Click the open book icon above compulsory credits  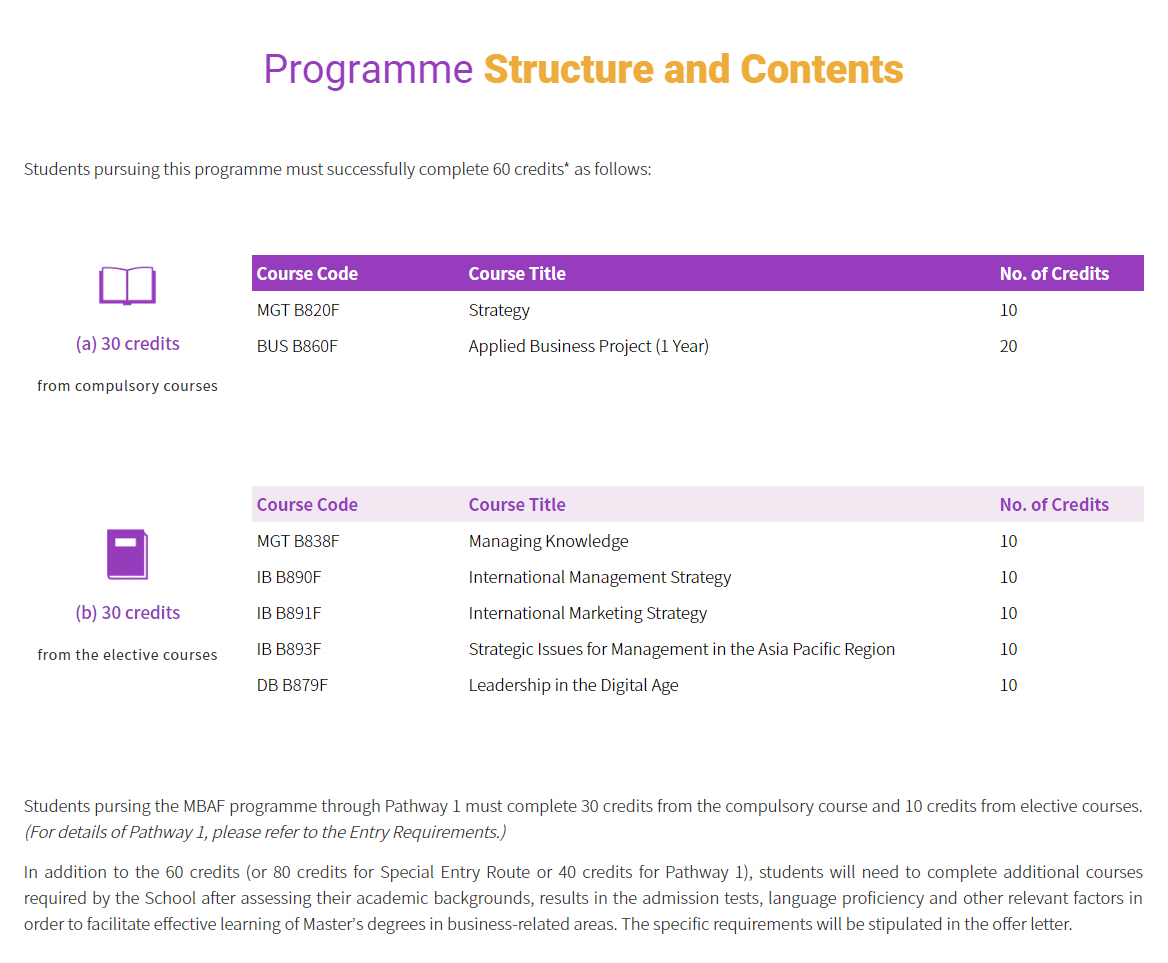point(127,286)
